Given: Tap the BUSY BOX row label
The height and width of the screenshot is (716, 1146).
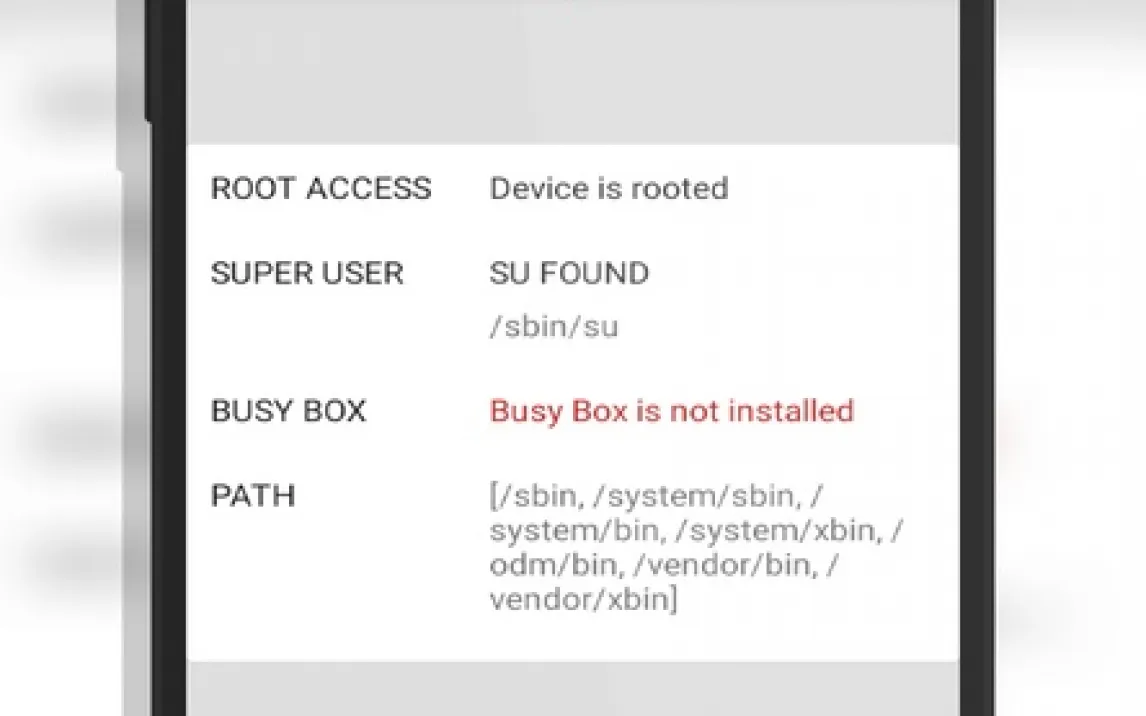Looking at the screenshot, I should tap(288, 411).
